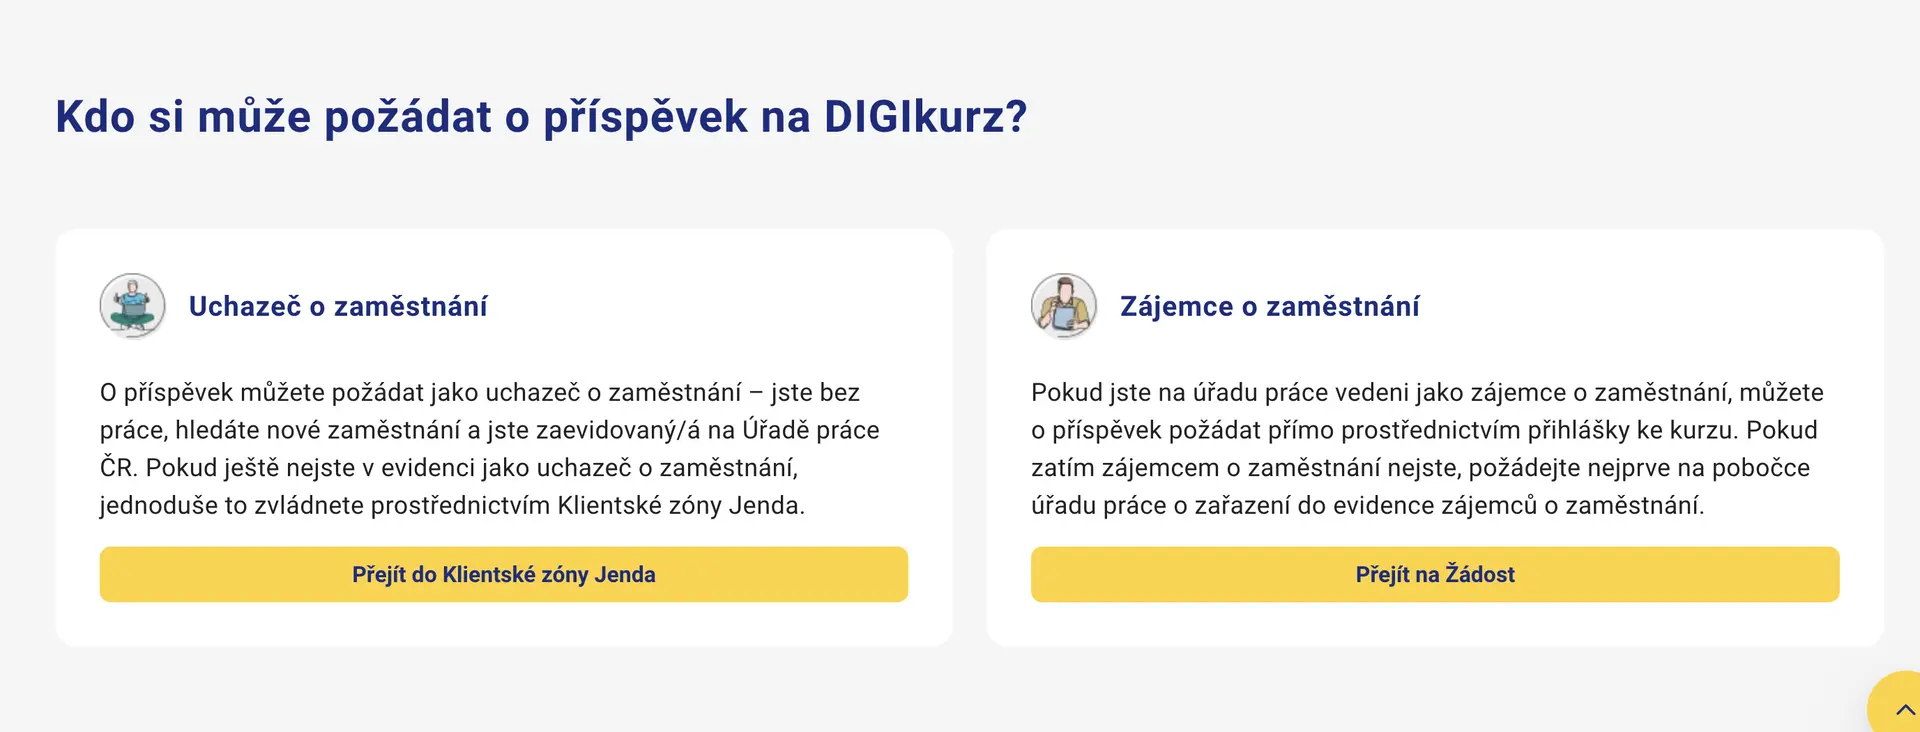1920x732 pixels.
Task: Click the word 'DIGIkurz?' in the title
Action: [x=926, y=117]
